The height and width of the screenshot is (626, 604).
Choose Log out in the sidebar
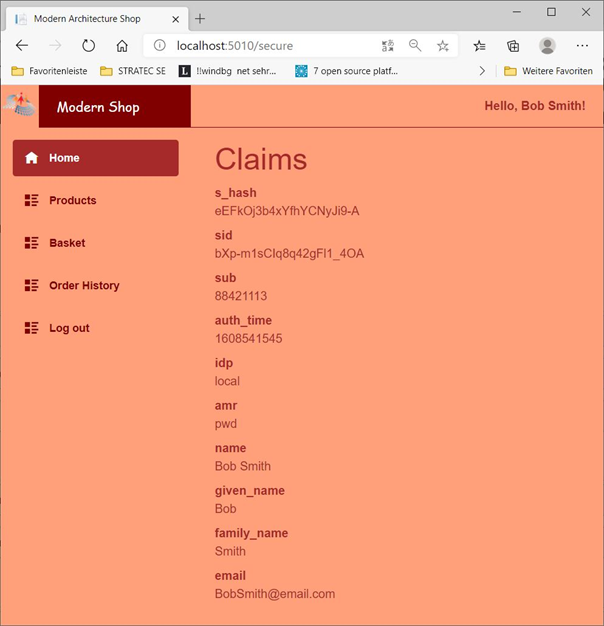click(96, 328)
